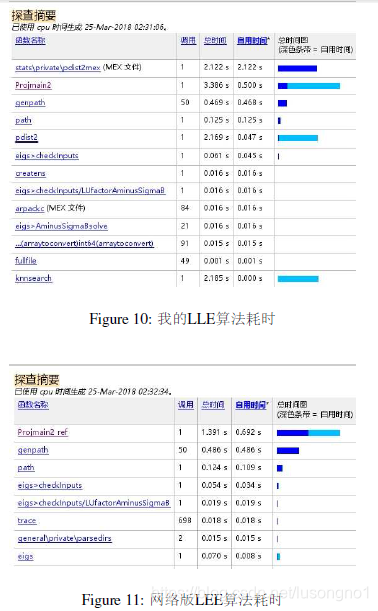Viewport: 378px width, 611px height.
Task: Open the createns function link
Action: (x=30, y=173)
